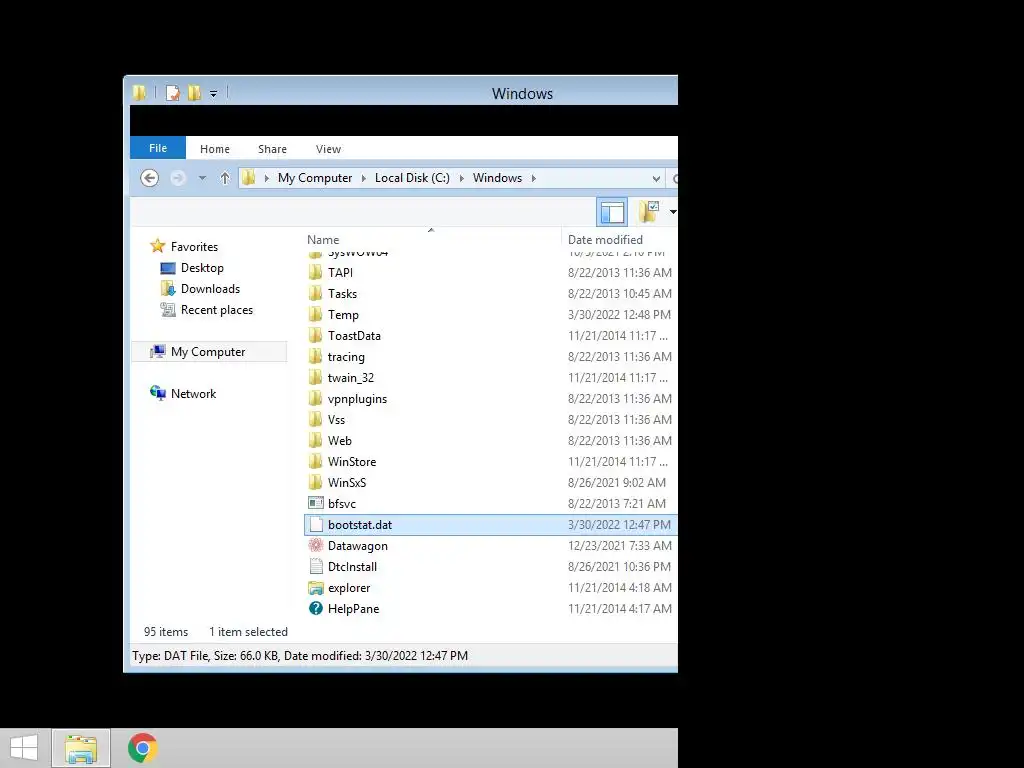
Task: Click DtcInstall date 8/26/2021 10:36 PM
Action: pyautogui.click(x=619, y=566)
